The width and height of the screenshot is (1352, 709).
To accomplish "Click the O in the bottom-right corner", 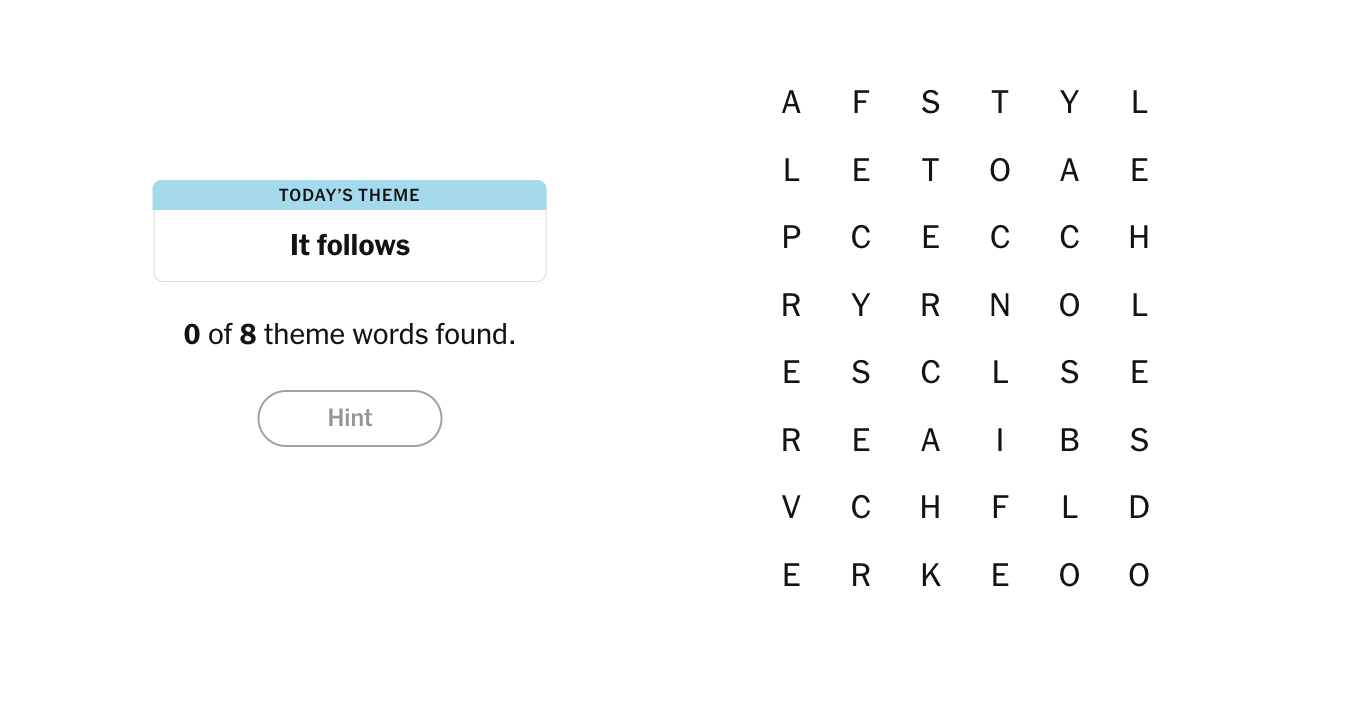I will point(1139,575).
